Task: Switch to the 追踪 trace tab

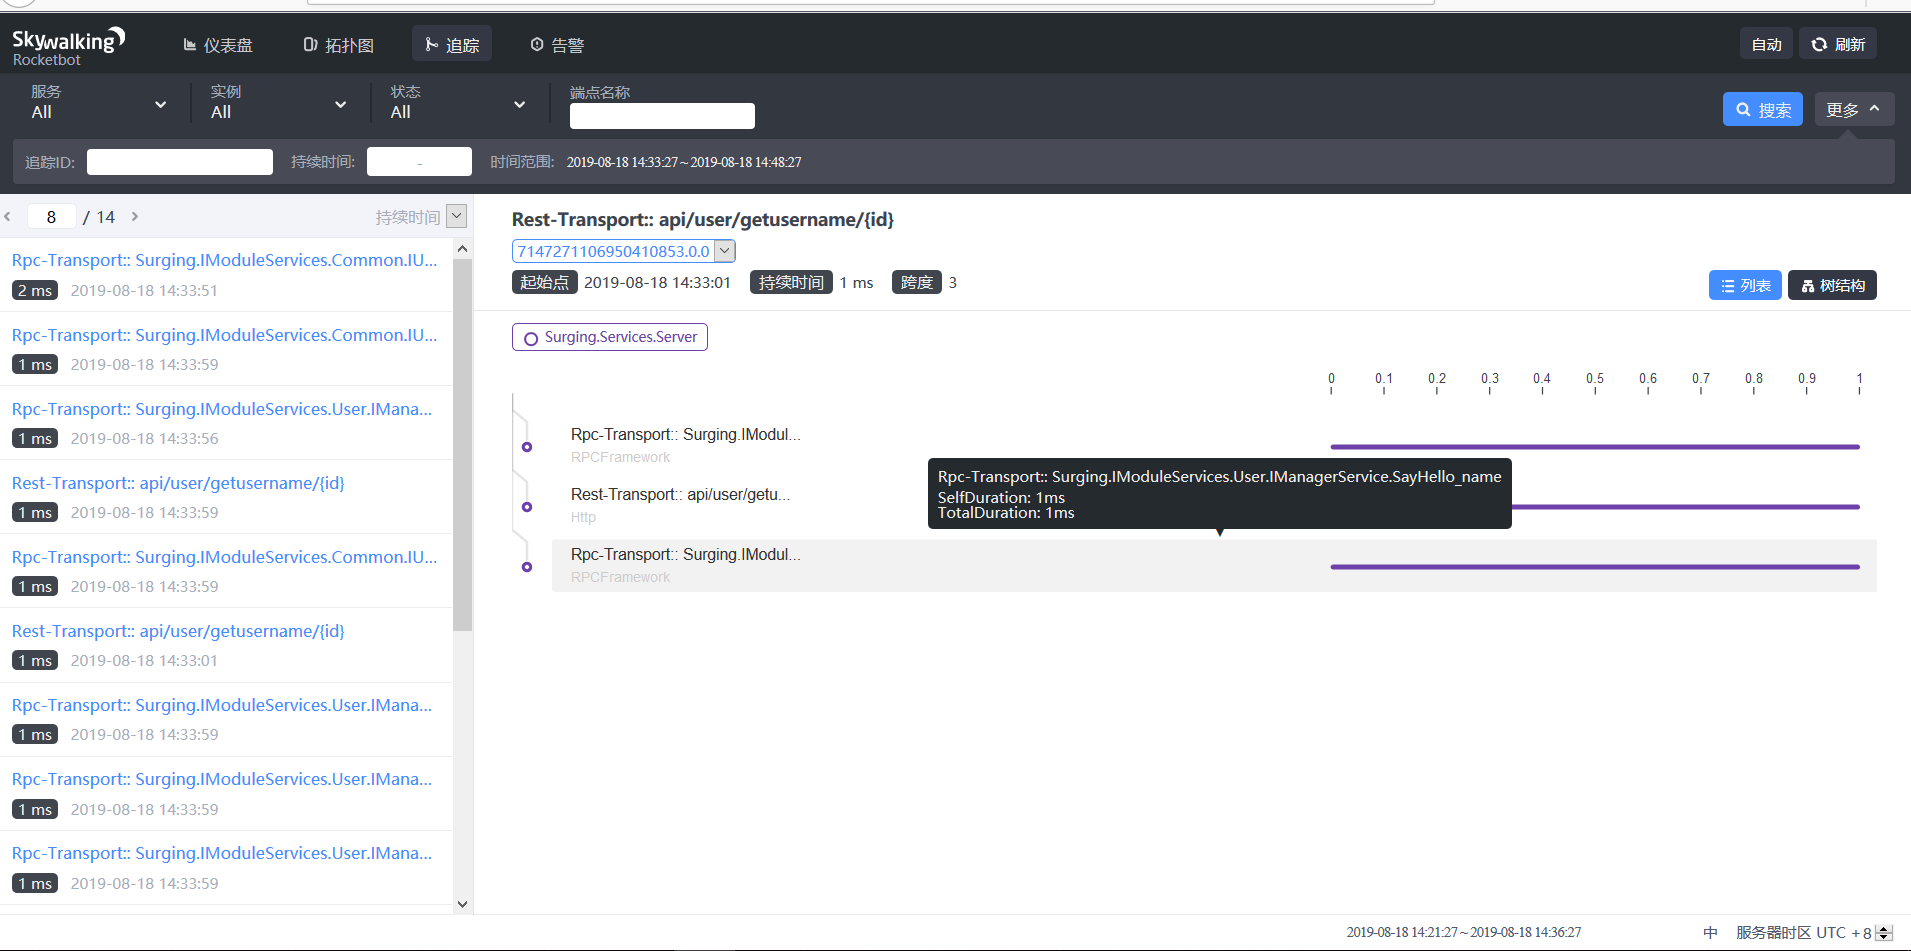Action: (x=452, y=44)
